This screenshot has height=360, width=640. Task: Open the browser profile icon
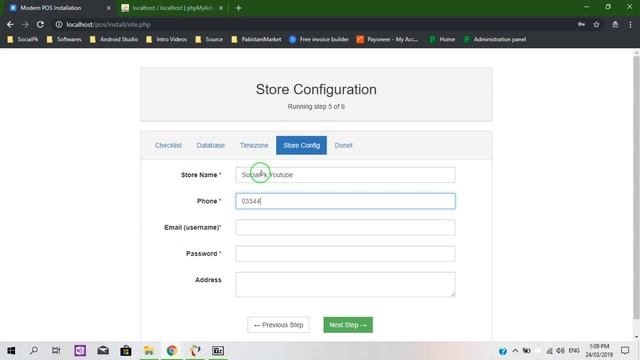coord(615,24)
